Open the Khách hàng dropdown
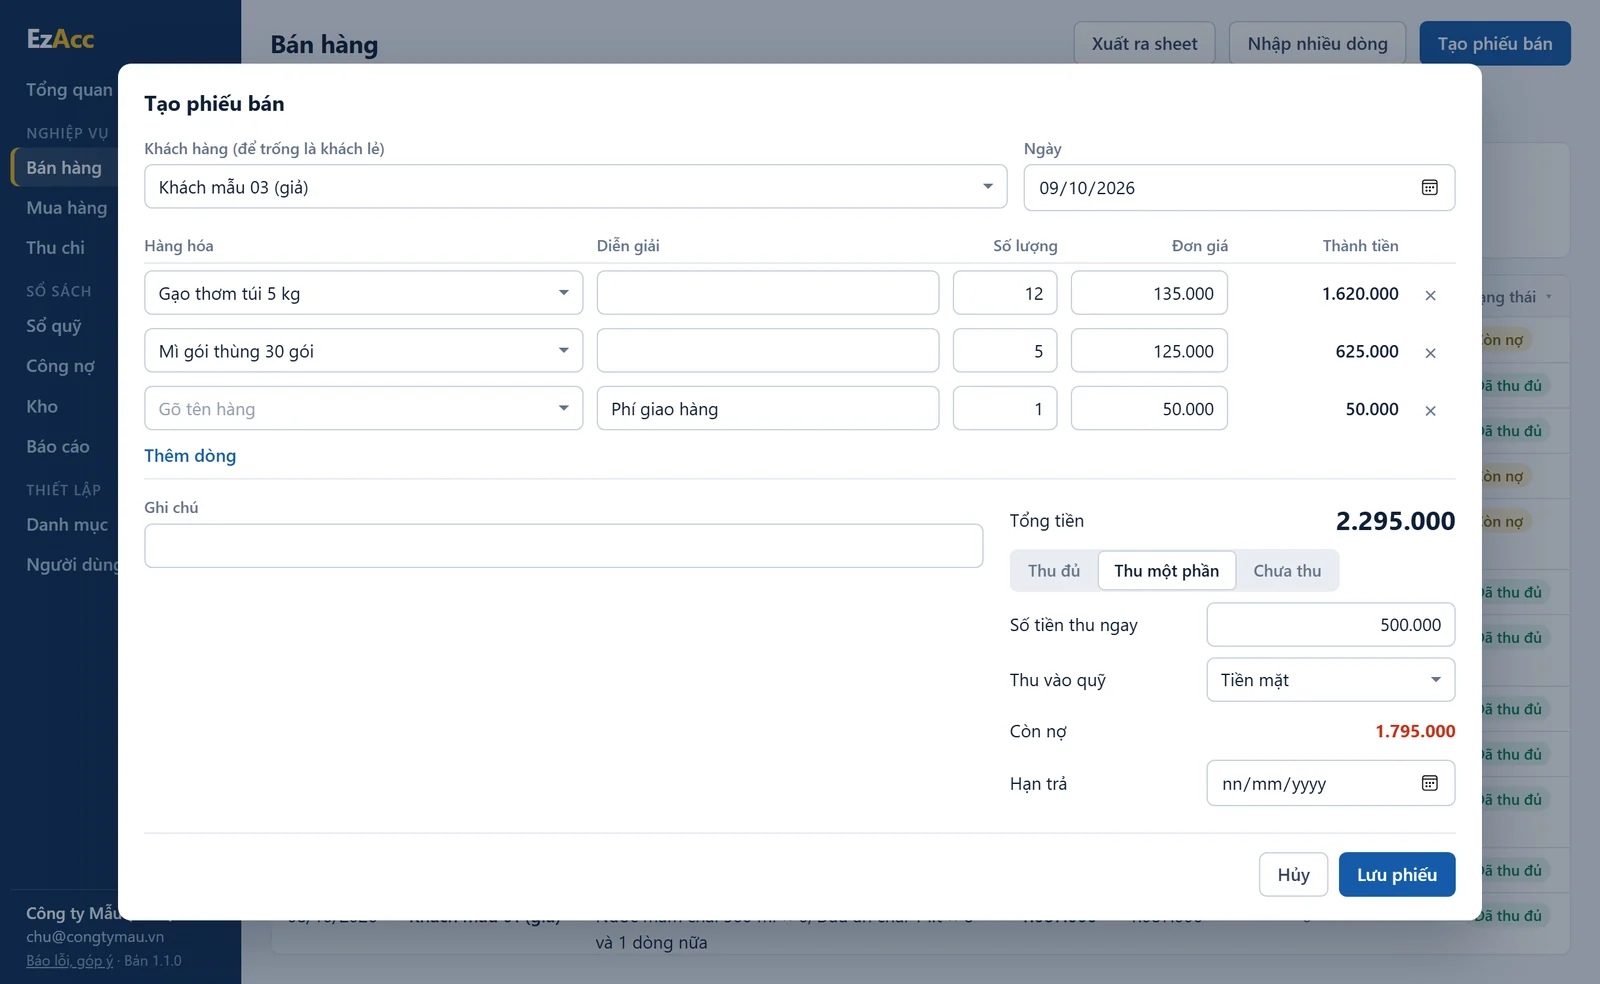The height and width of the screenshot is (984, 1600). tap(575, 187)
